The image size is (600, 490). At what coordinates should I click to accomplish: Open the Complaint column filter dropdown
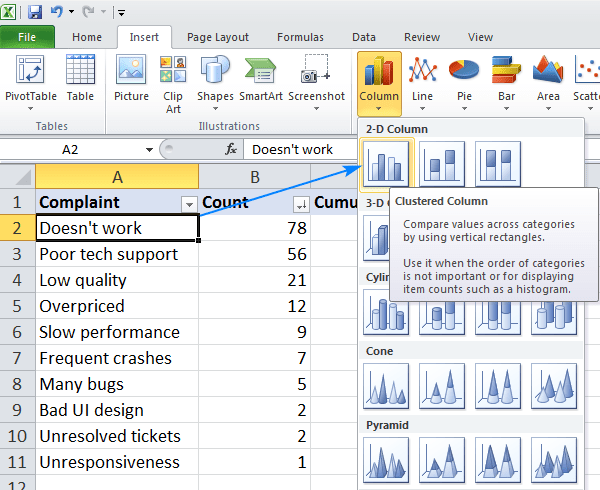coord(188,203)
